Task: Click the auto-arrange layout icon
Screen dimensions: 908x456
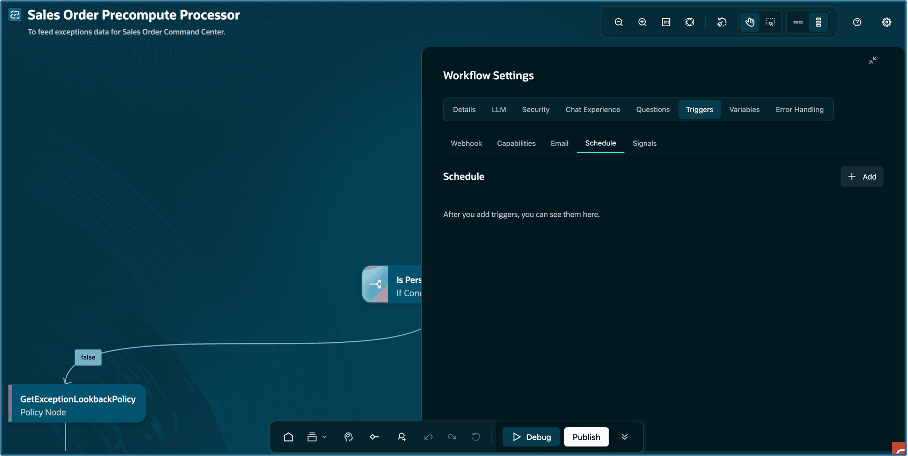Action: pos(722,22)
